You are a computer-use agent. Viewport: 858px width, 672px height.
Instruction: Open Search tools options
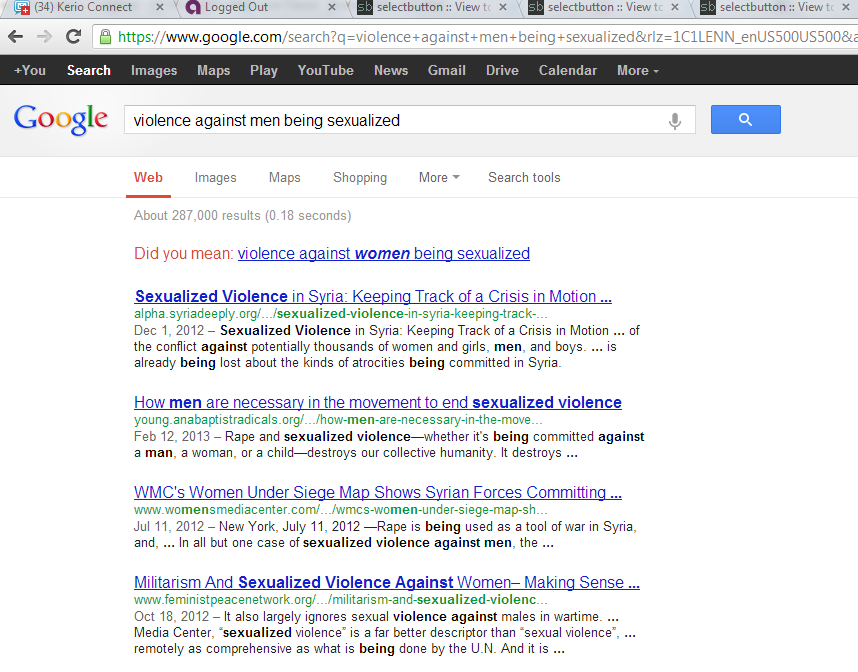(x=524, y=177)
